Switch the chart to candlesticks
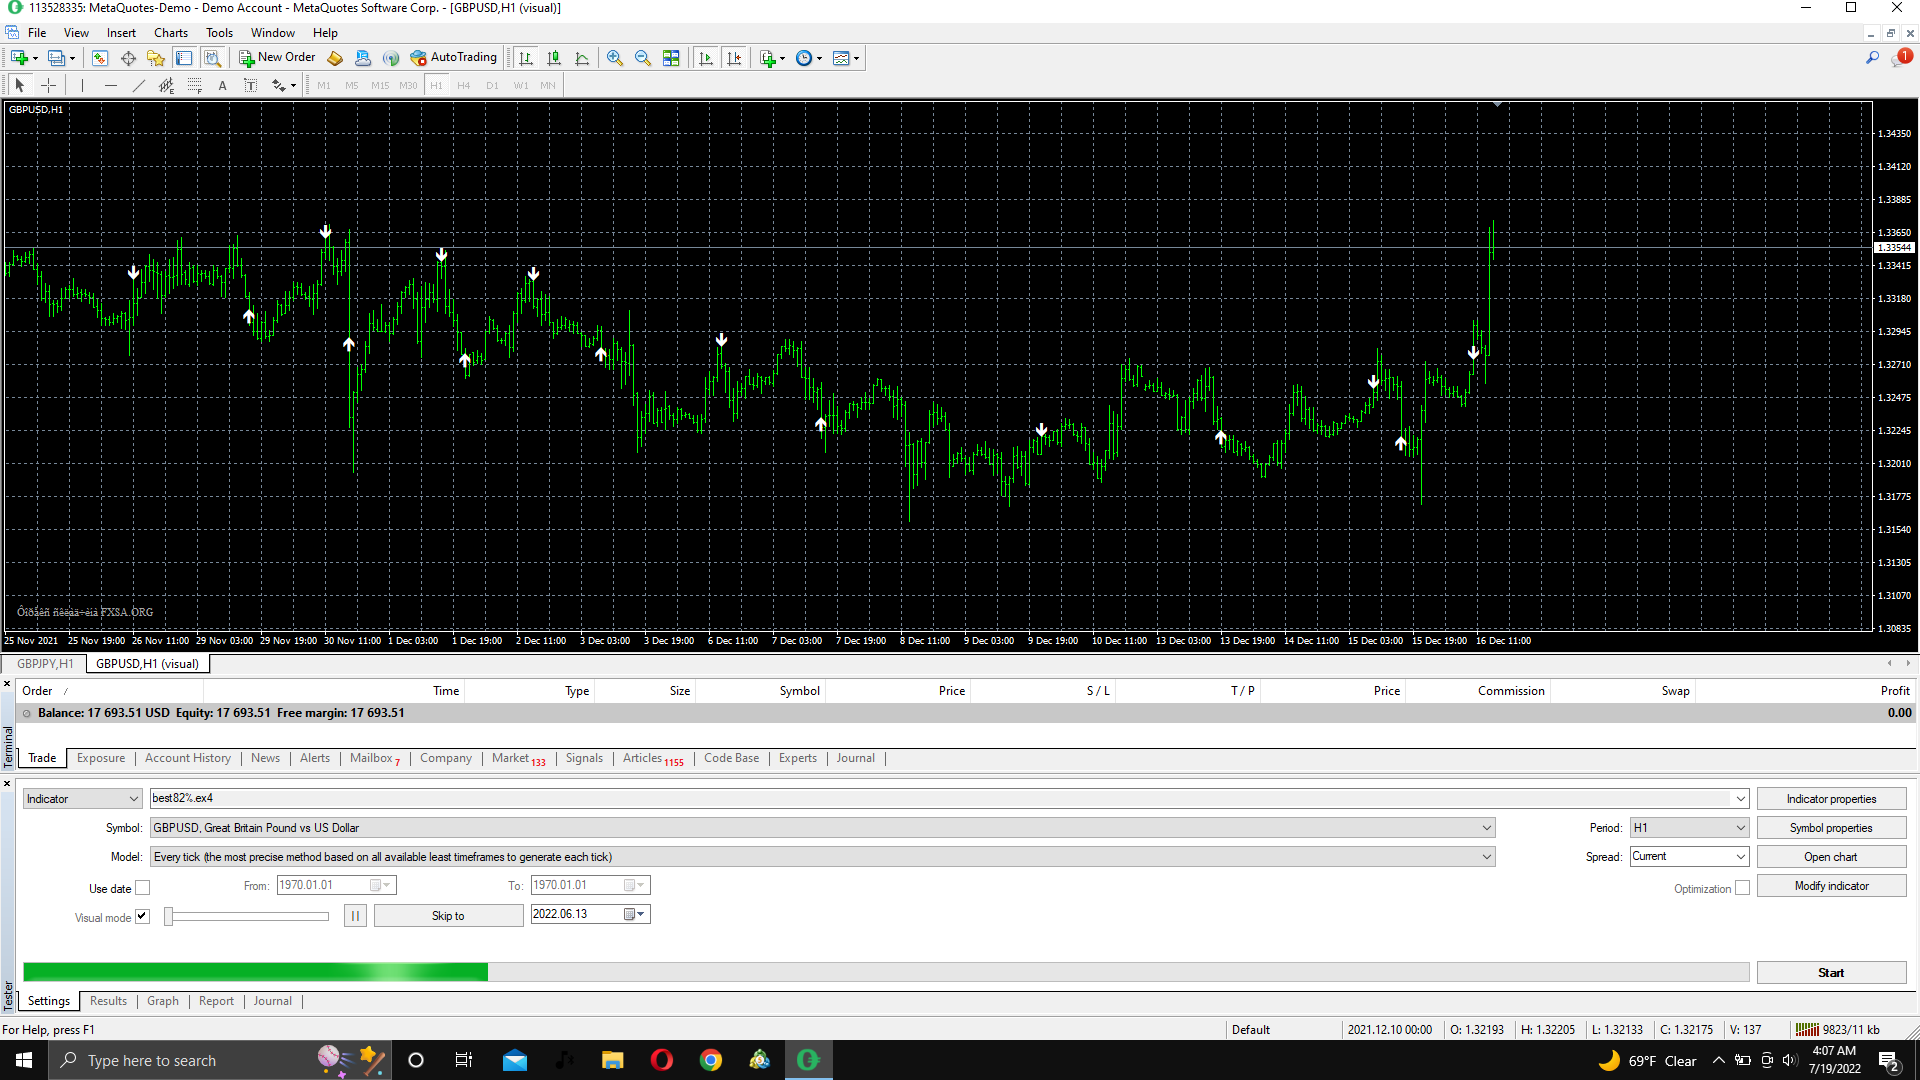 click(x=554, y=58)
